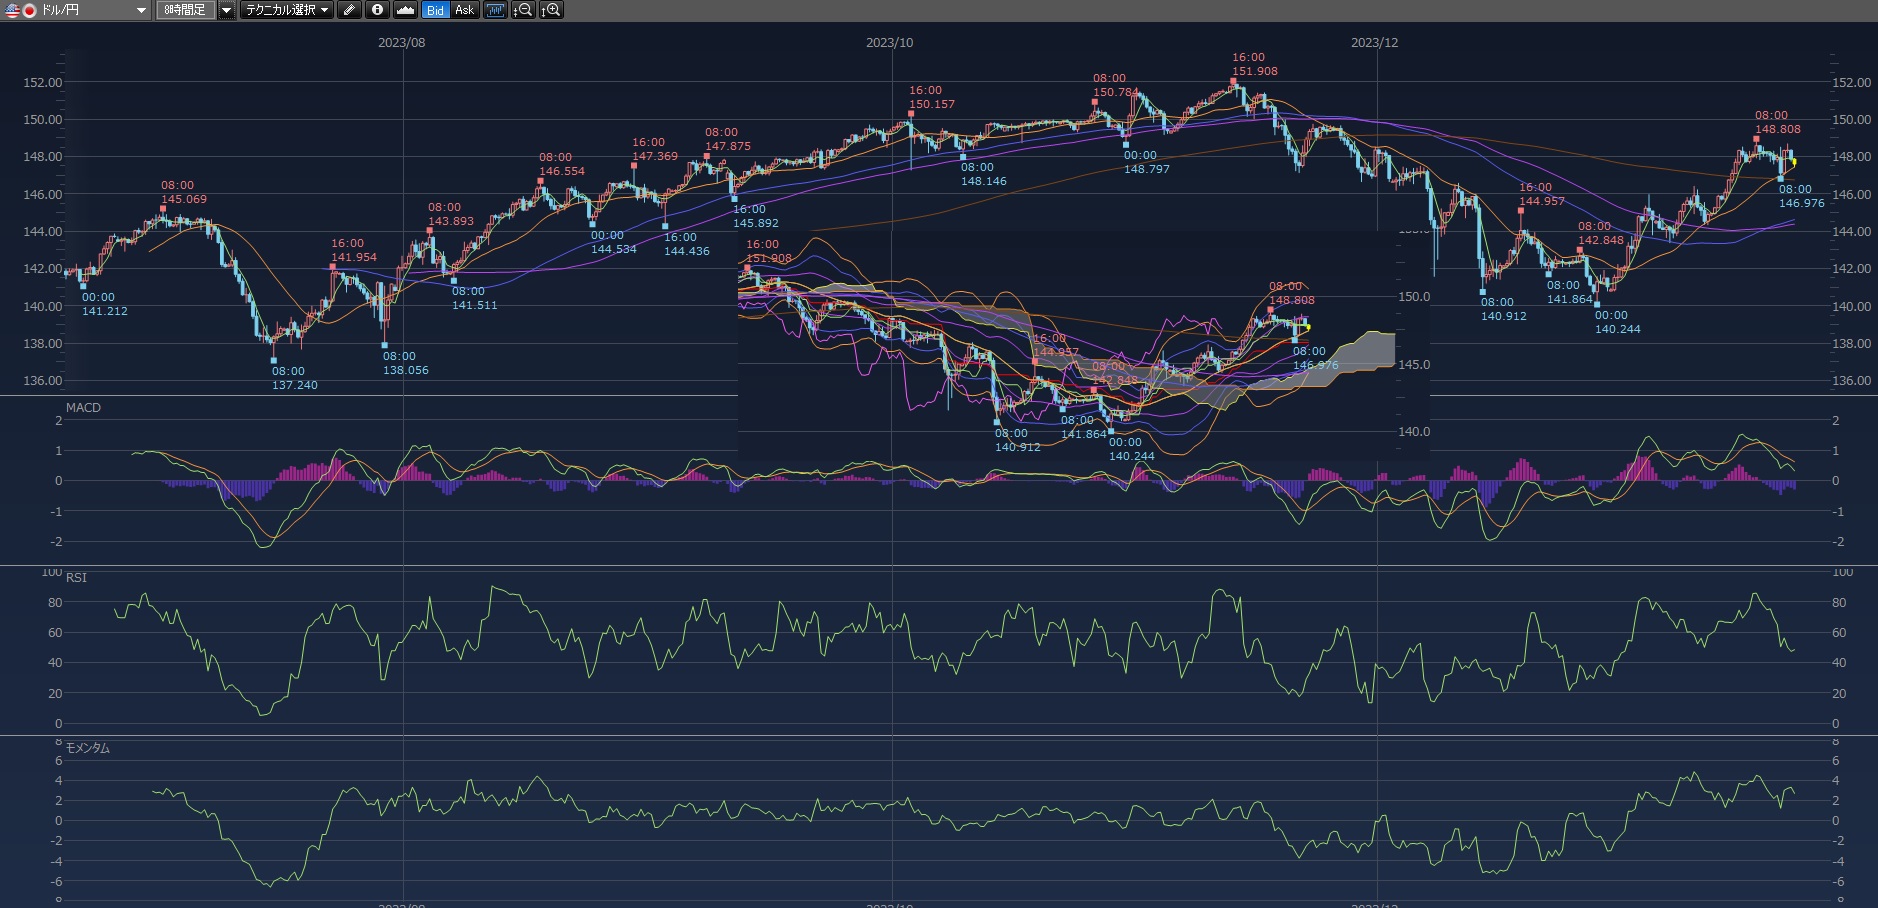Viewport: 1878px width, 908px height.
Task: Toggle the blue chart overlay icon
Action: coord(495,10)
